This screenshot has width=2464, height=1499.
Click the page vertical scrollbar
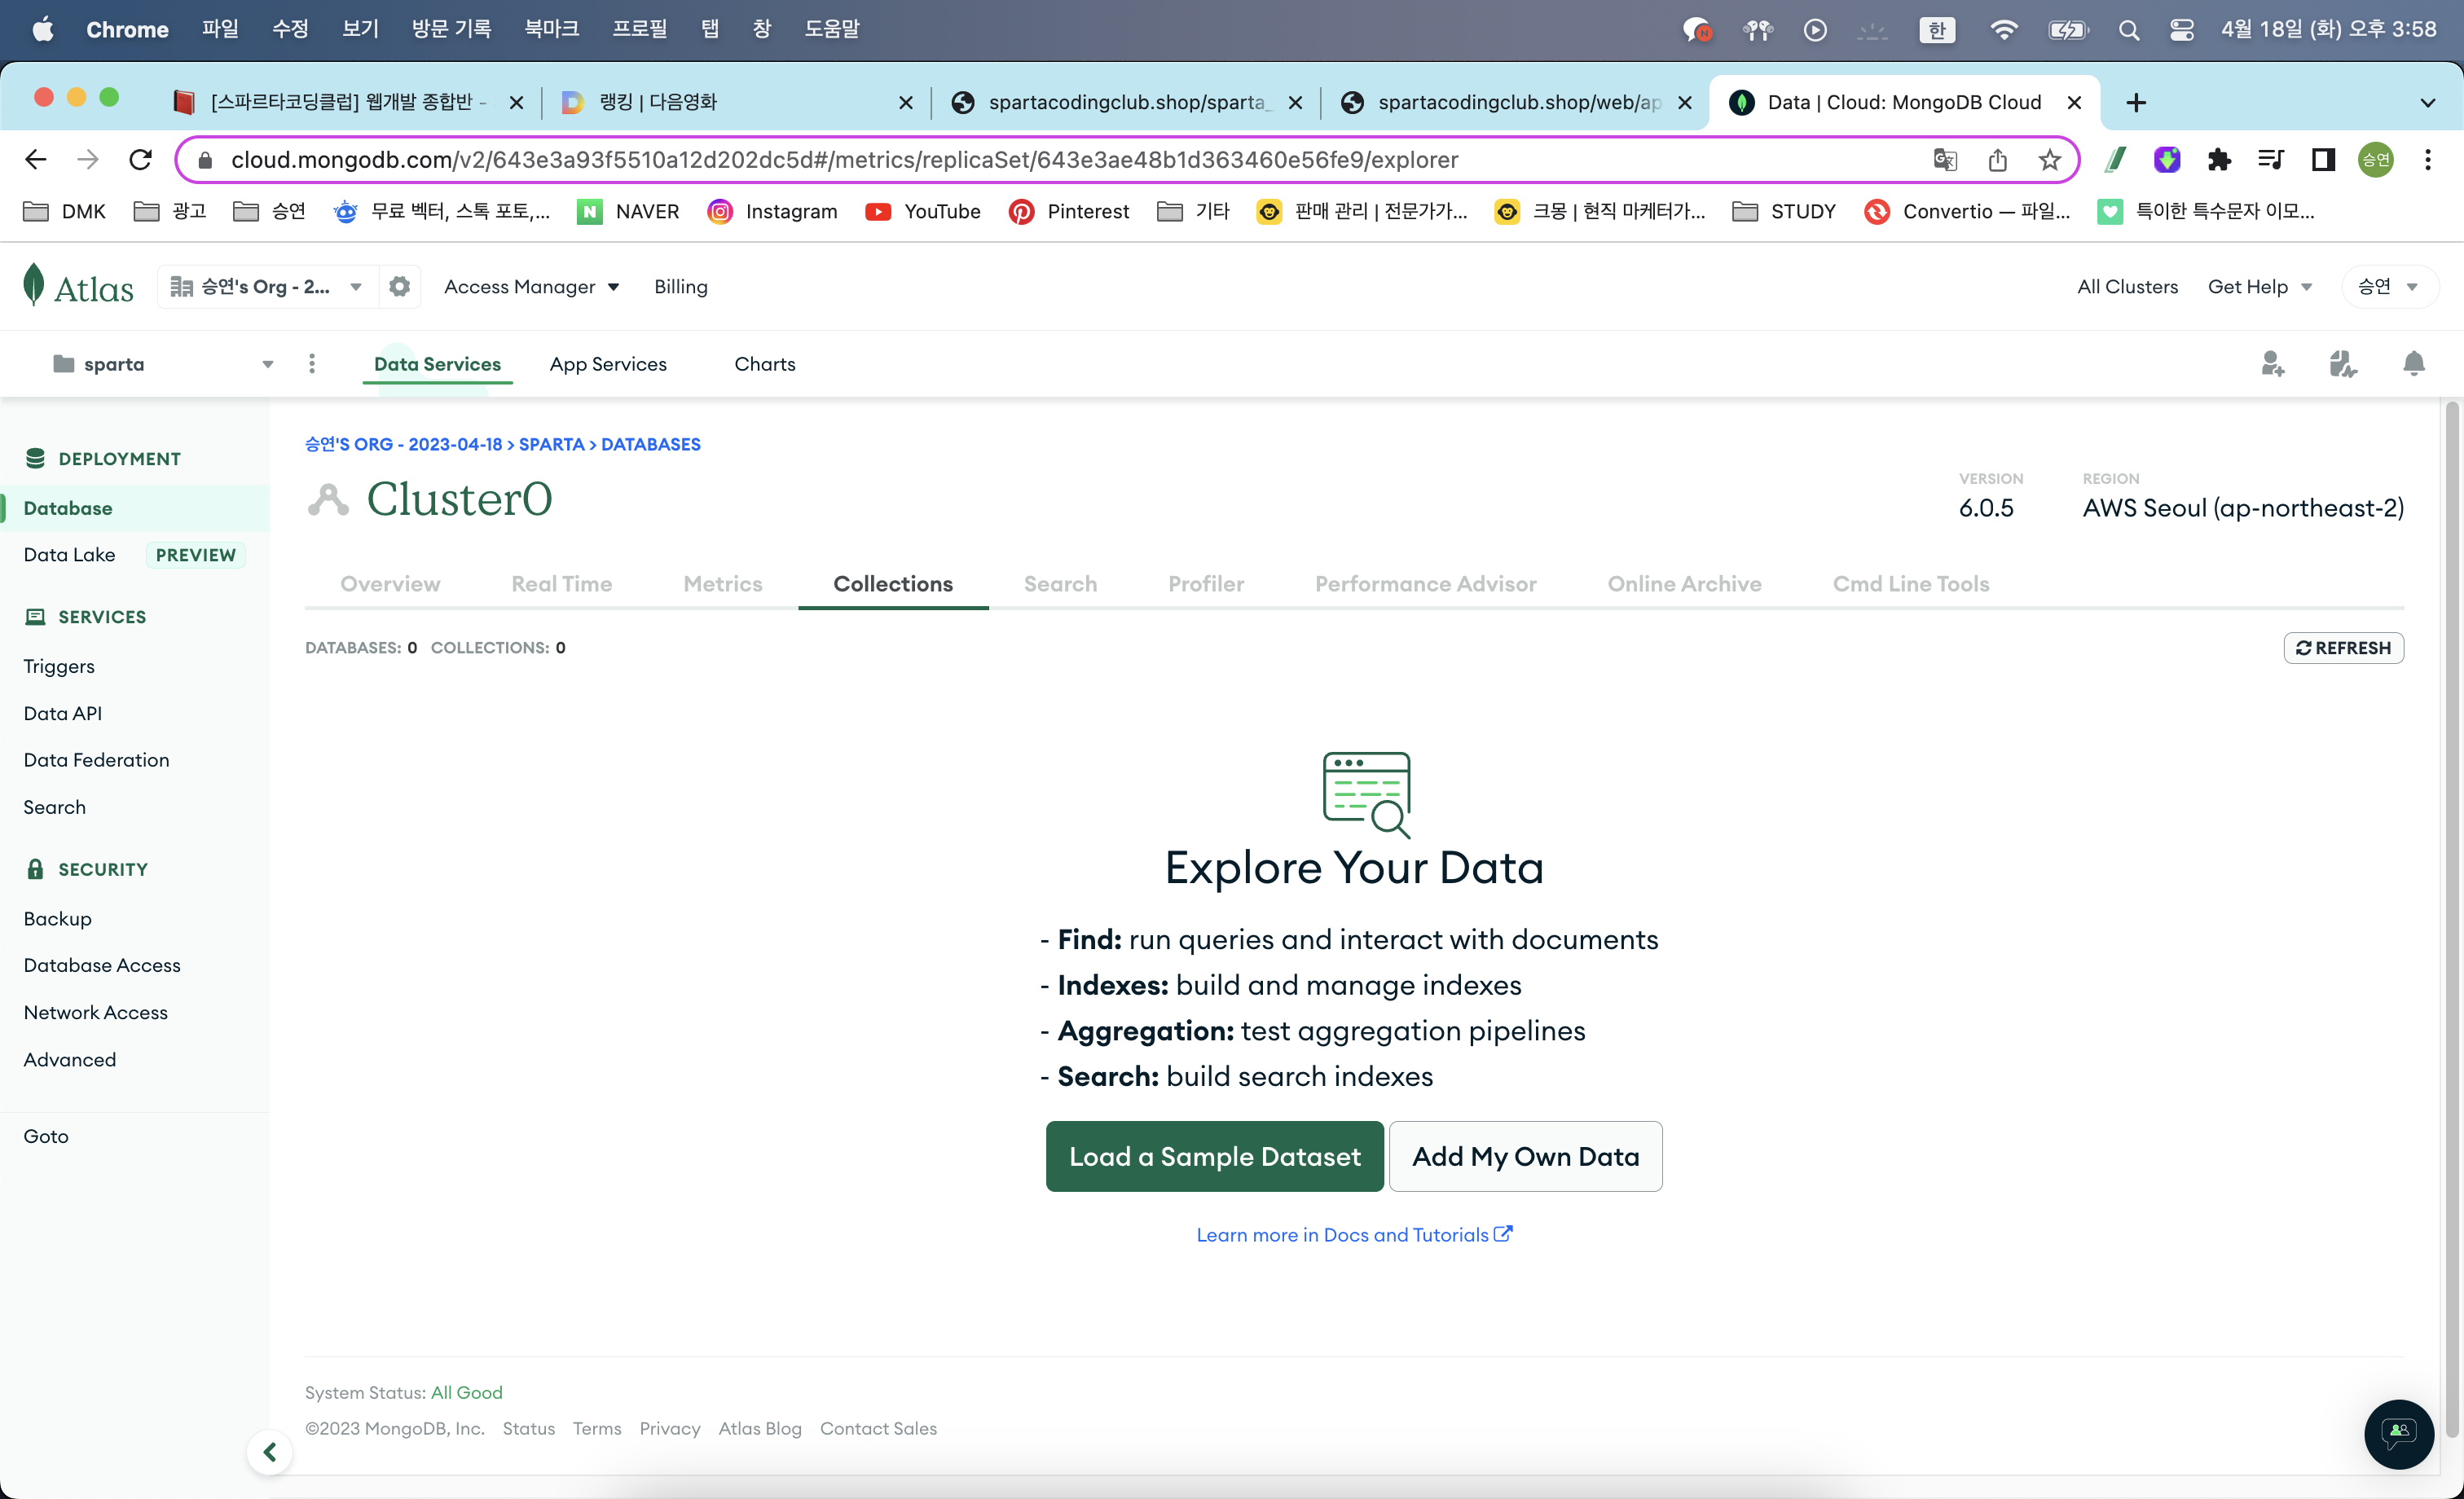tap(2451, 920)
